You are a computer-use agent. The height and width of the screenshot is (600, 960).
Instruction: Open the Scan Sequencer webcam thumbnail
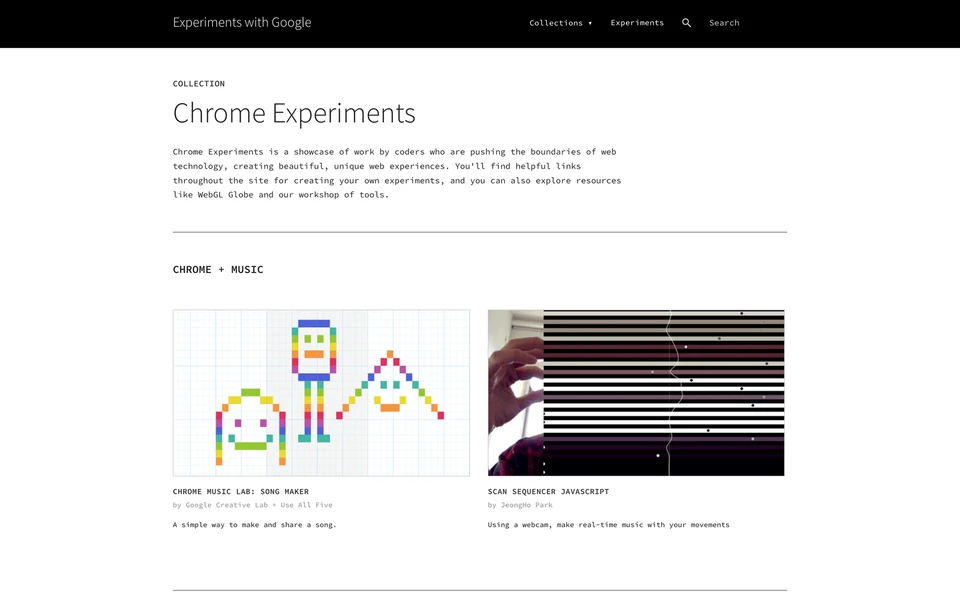(x=636, y=393)
